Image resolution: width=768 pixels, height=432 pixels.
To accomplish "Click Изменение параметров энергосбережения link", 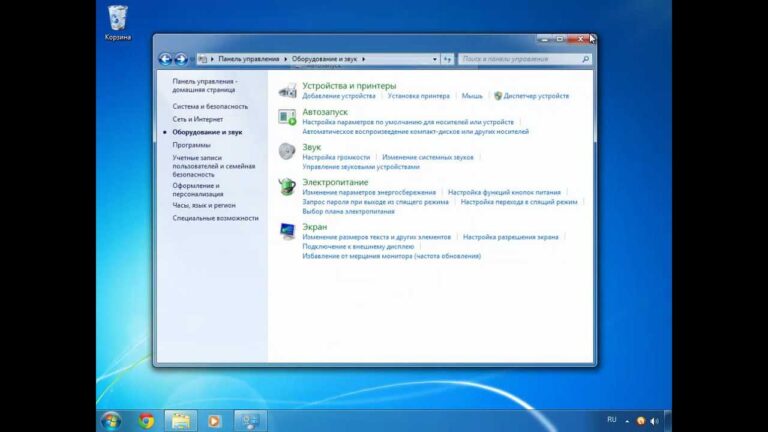I will coord(369,192).
